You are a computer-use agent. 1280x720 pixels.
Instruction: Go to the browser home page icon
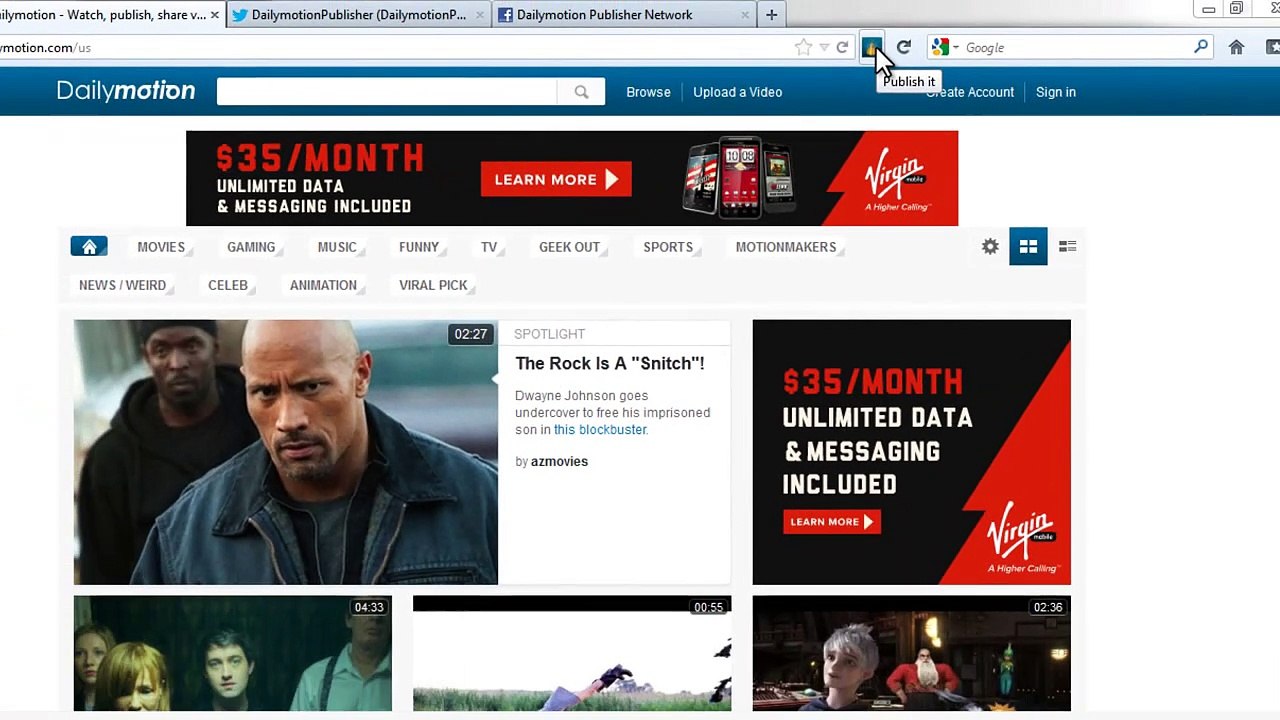(1236, 47)
